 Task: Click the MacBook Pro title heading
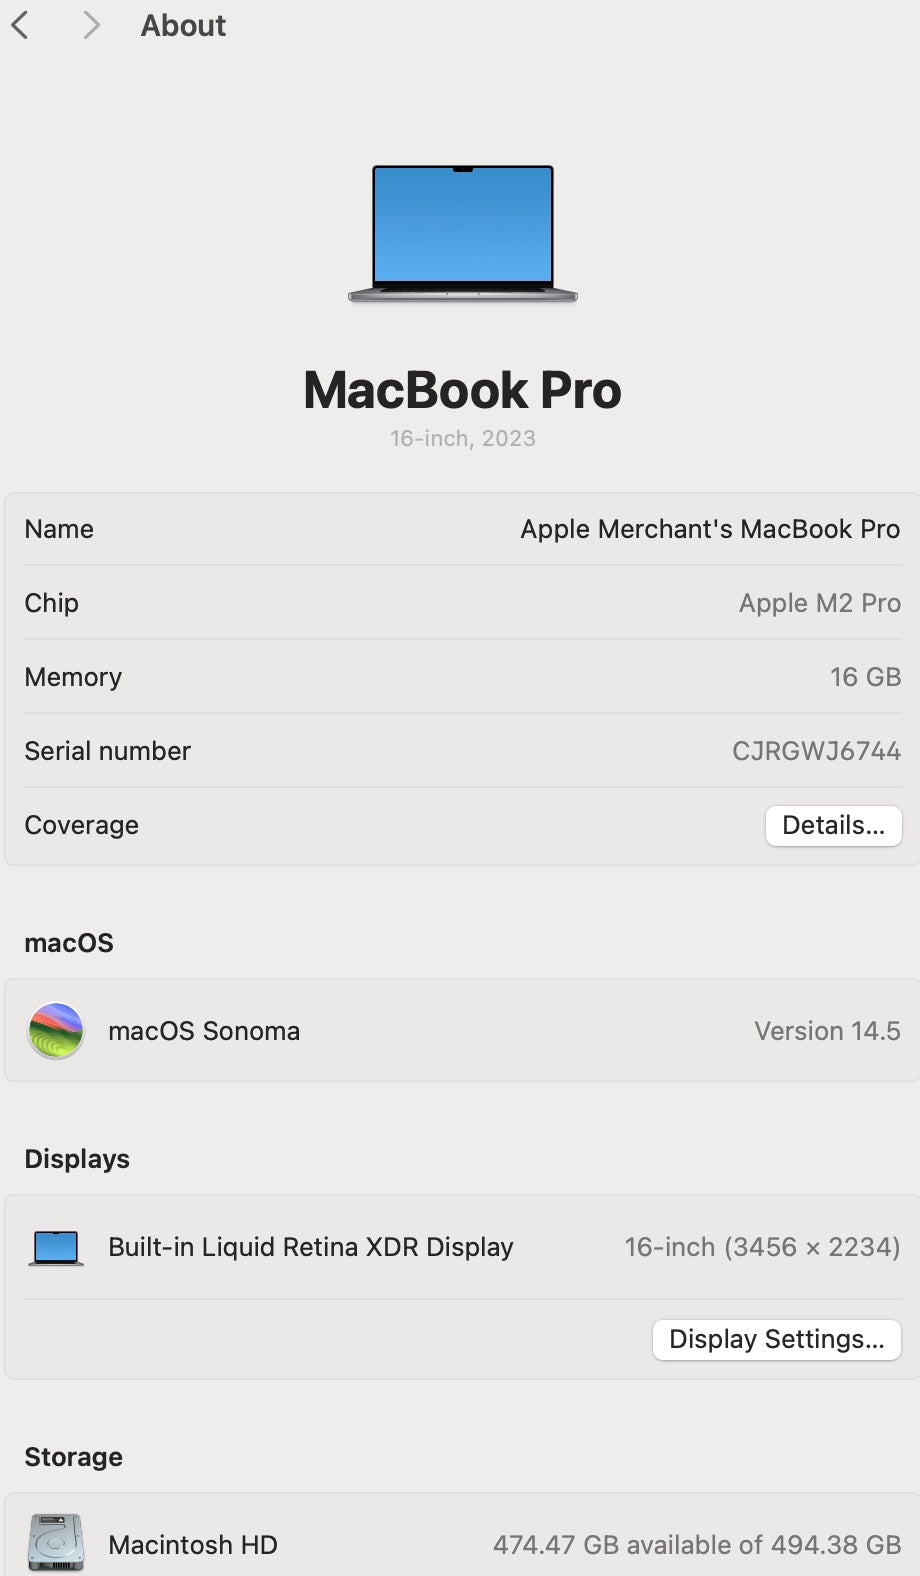pos(462,390)
